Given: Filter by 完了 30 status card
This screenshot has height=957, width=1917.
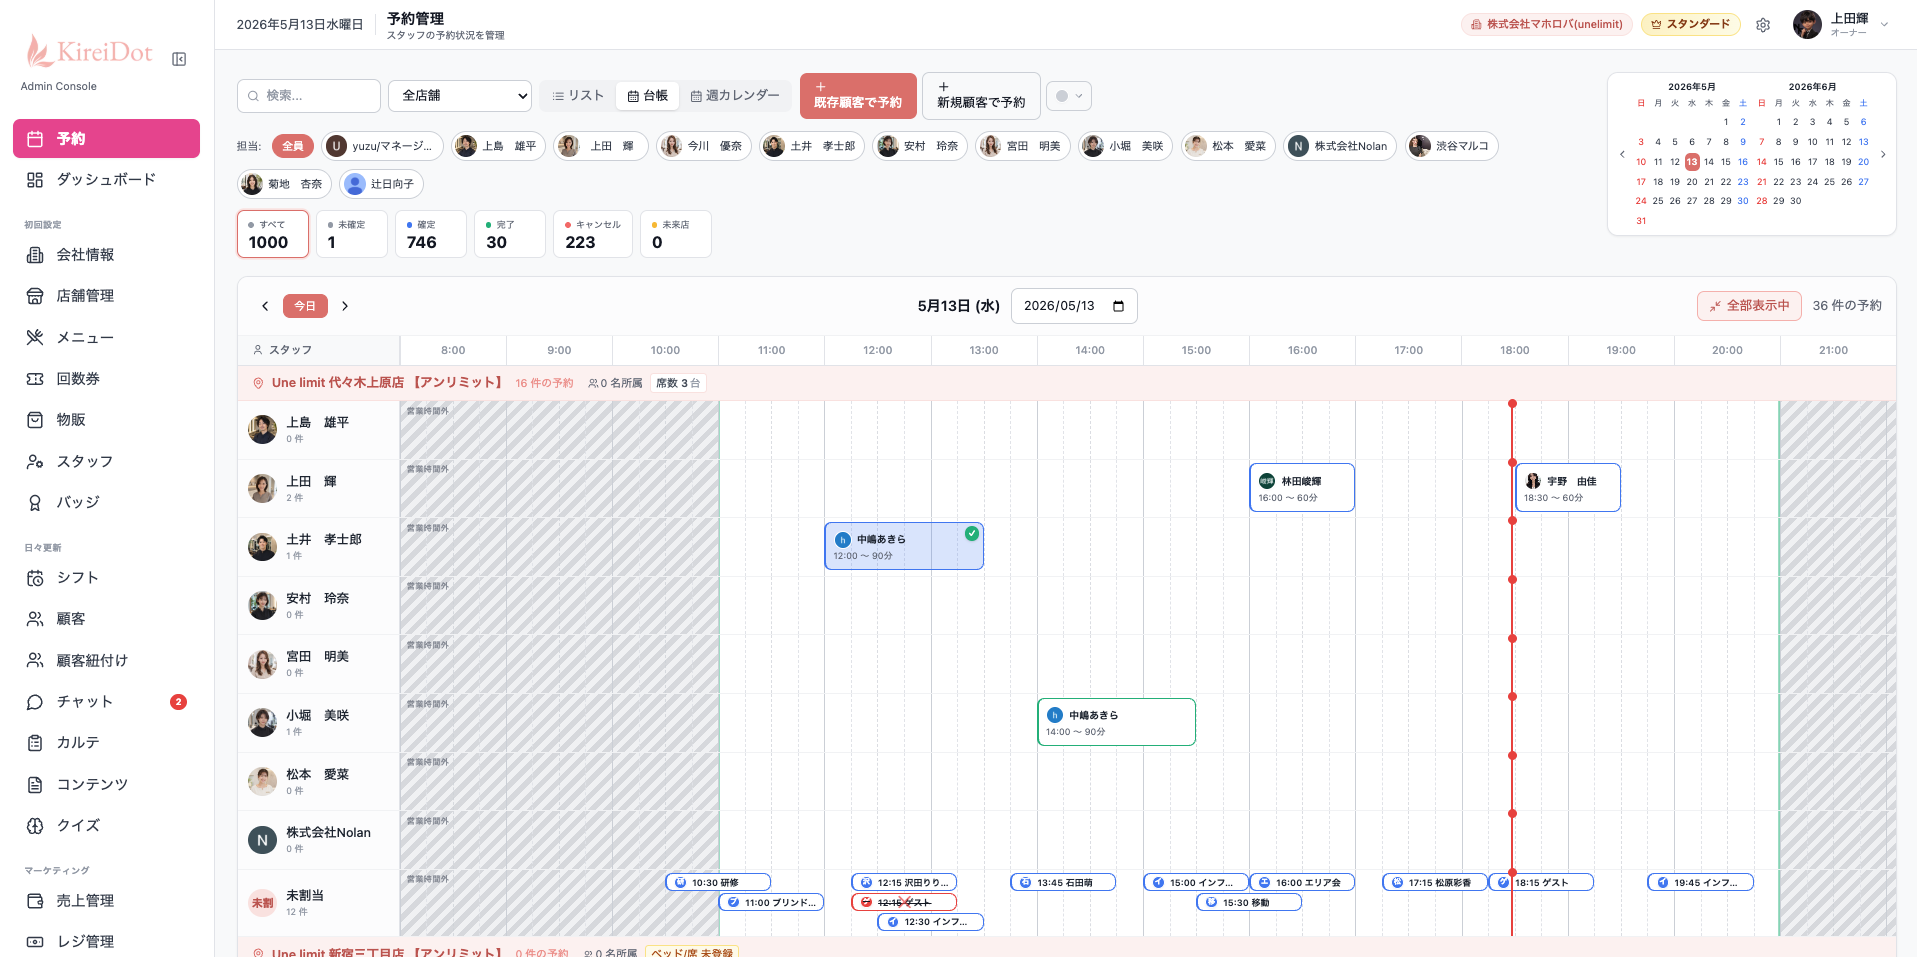Looking at the screenshot, I should (x=510, y=234).
